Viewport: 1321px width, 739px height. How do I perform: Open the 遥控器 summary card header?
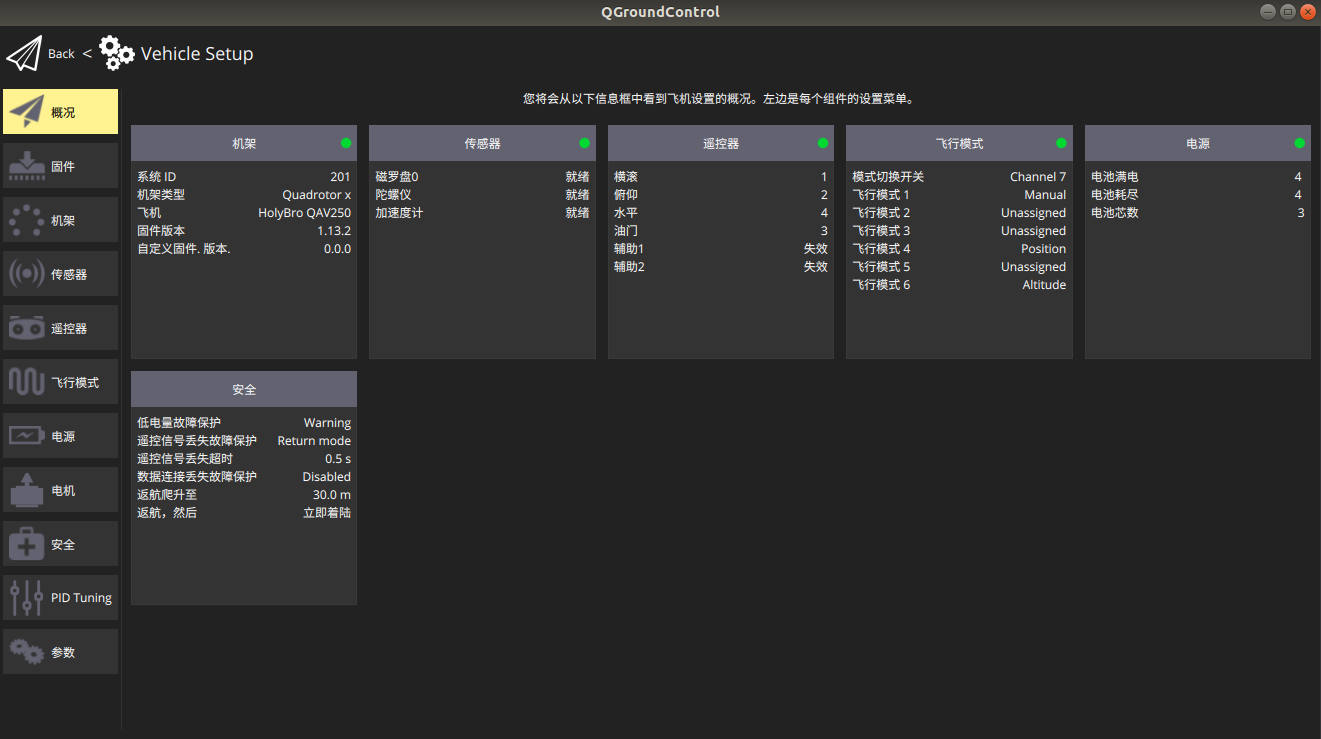tap(721, 143)
